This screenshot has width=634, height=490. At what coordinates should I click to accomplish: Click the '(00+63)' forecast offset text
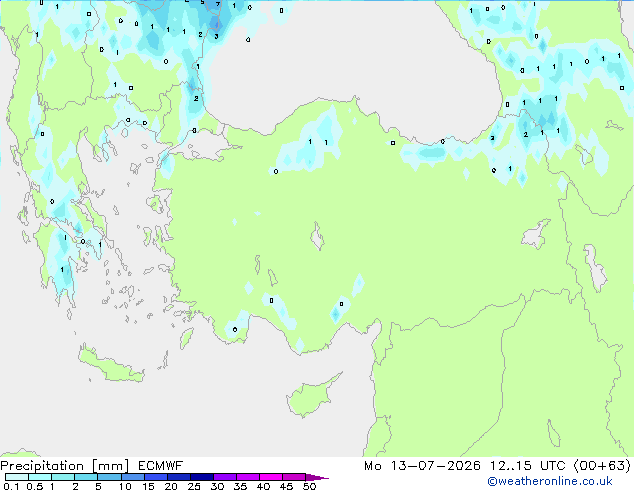point(602,466)
